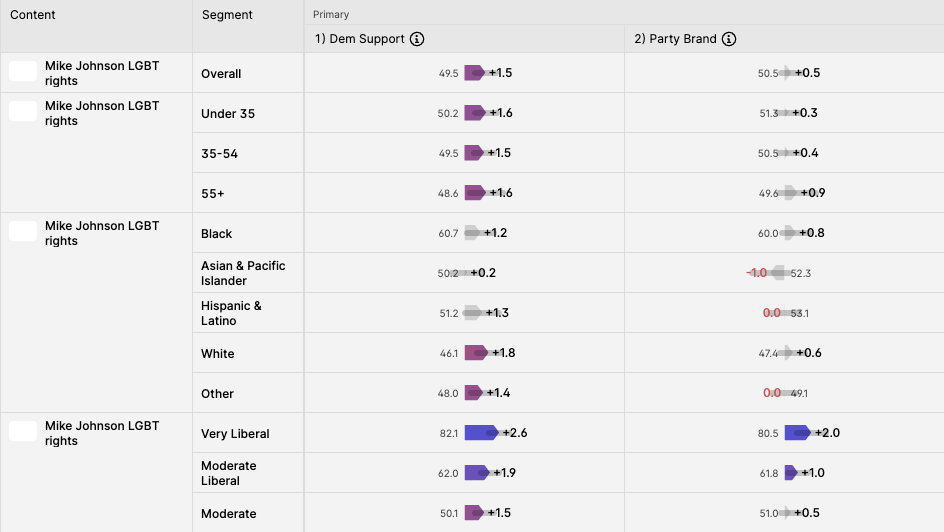The image size is (944, 532).
Task: Click the Party Brand +0.8 value for Black
Action: [x=812, y=233]
